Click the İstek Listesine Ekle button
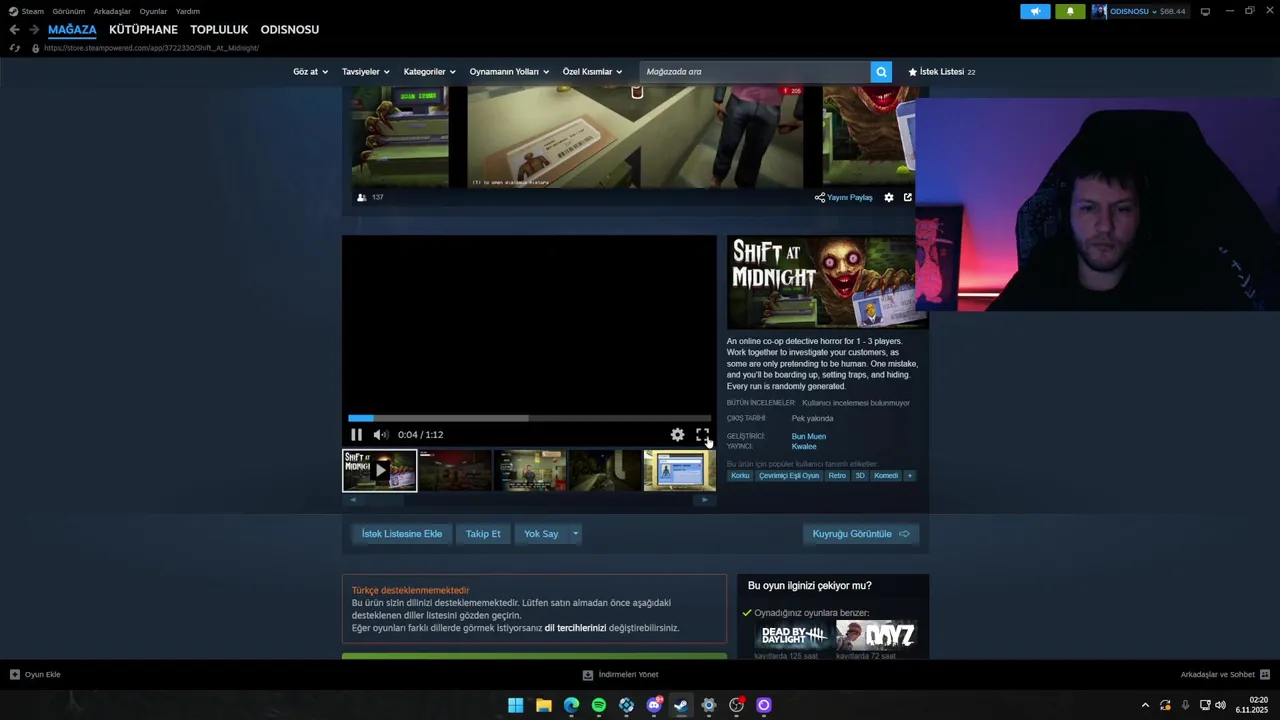This screenshot has width=1280, height=720. coord(402,534)
